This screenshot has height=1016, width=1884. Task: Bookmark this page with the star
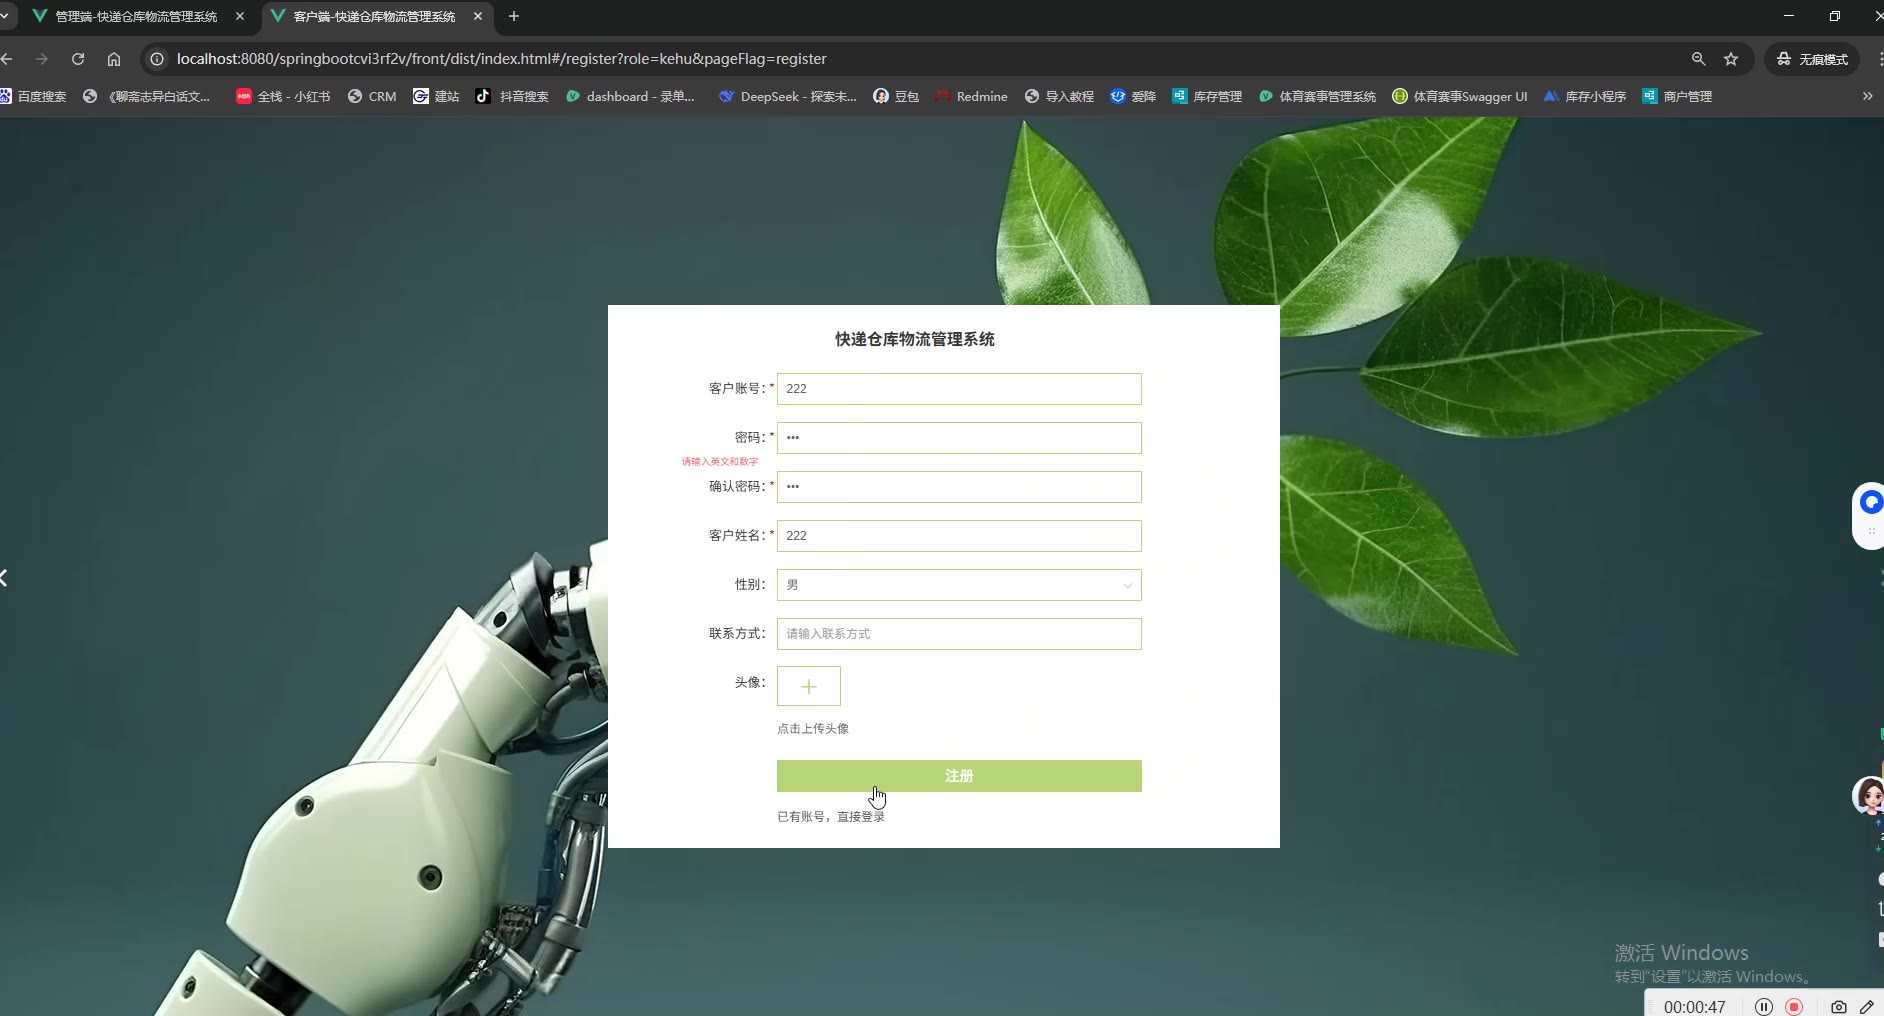(x=1731, y=59)
